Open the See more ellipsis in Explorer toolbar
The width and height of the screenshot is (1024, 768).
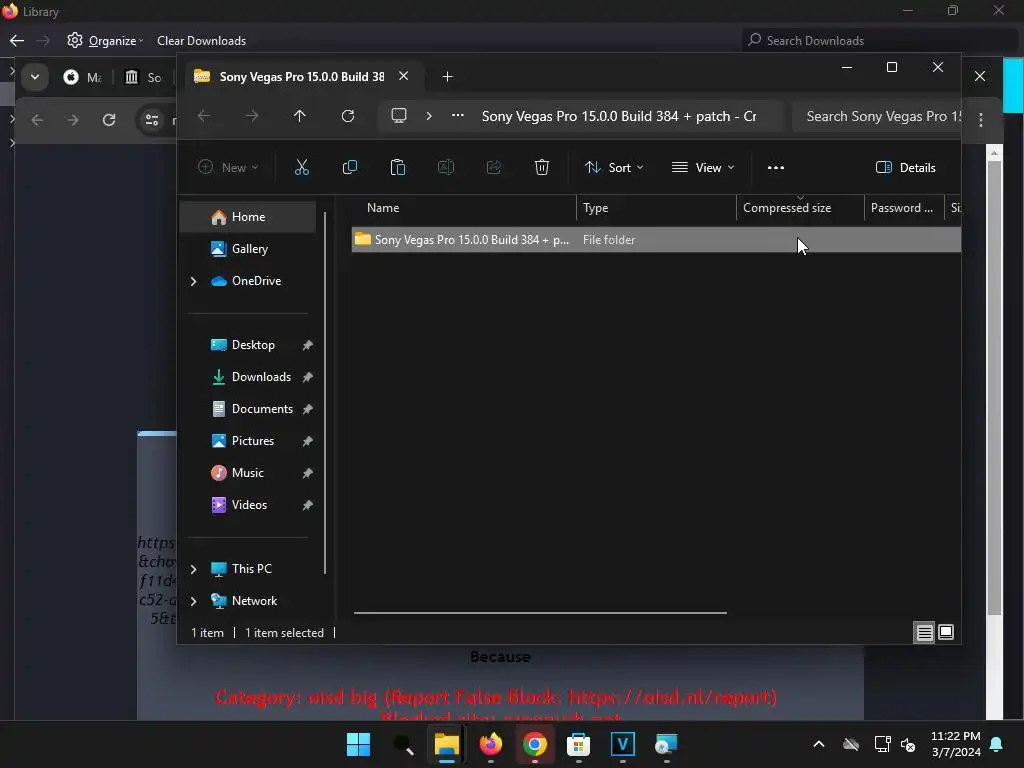point(775,168)
